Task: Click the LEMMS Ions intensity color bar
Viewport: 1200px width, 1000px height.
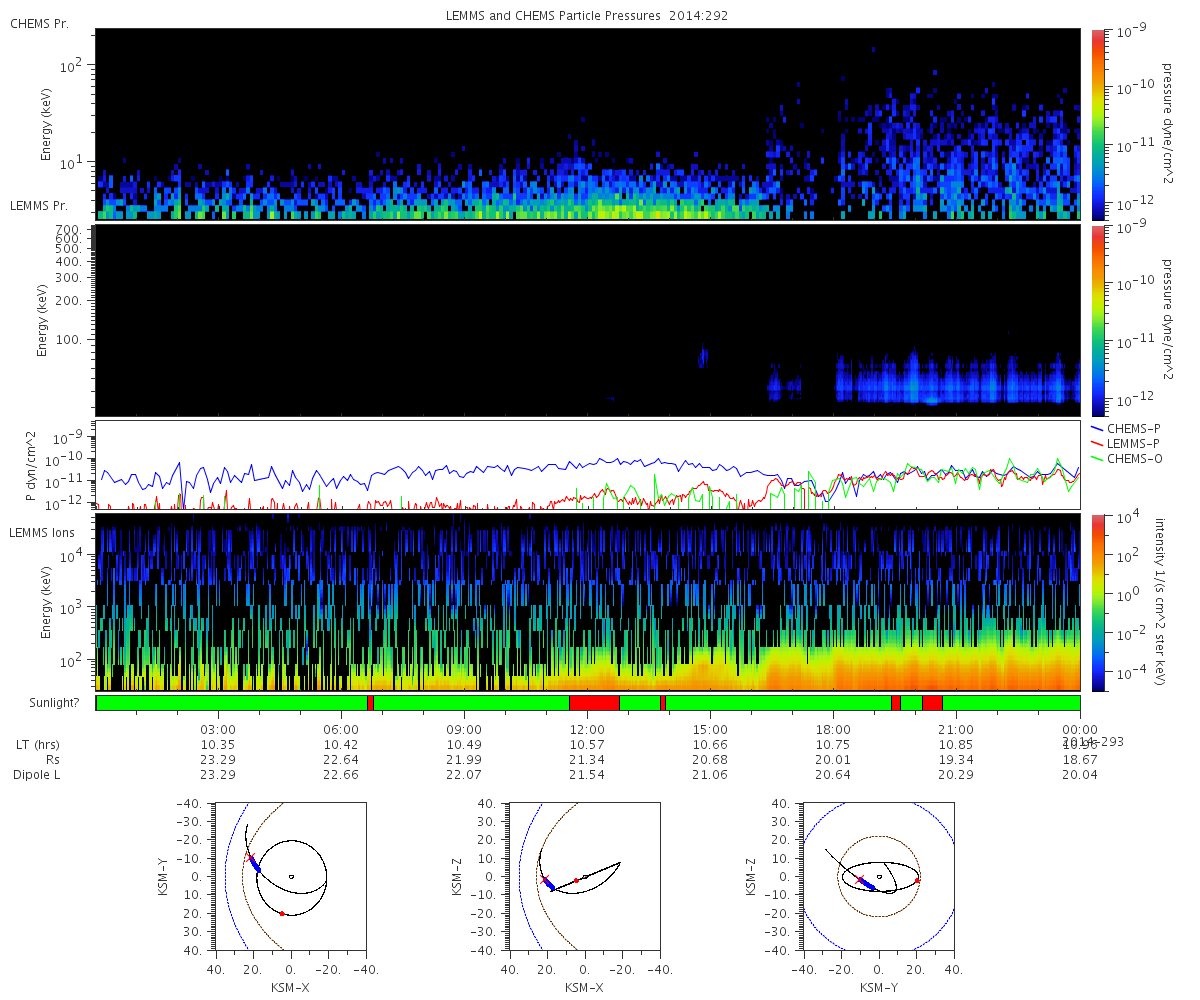Action: (1097, 602)
